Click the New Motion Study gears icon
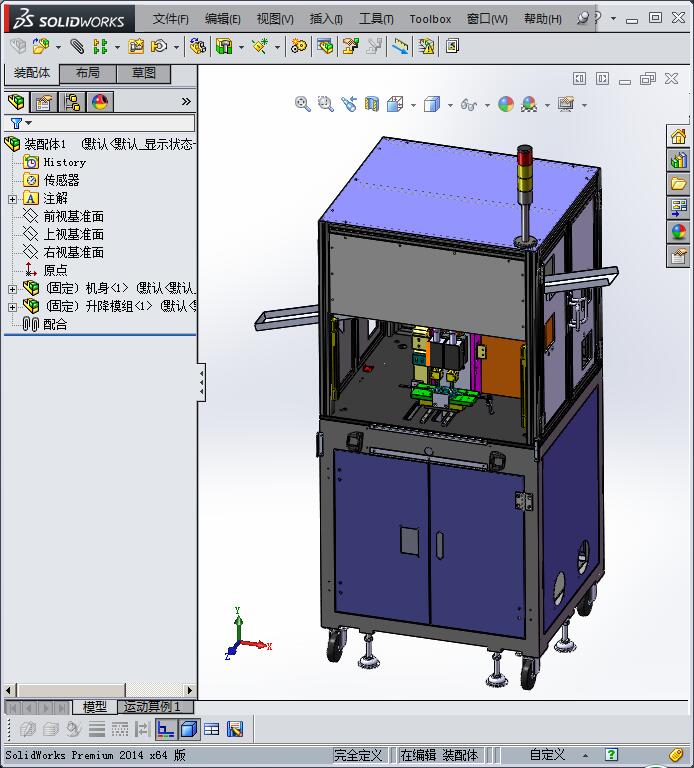Screen dimensions: 694x768 tap(298, 47)
